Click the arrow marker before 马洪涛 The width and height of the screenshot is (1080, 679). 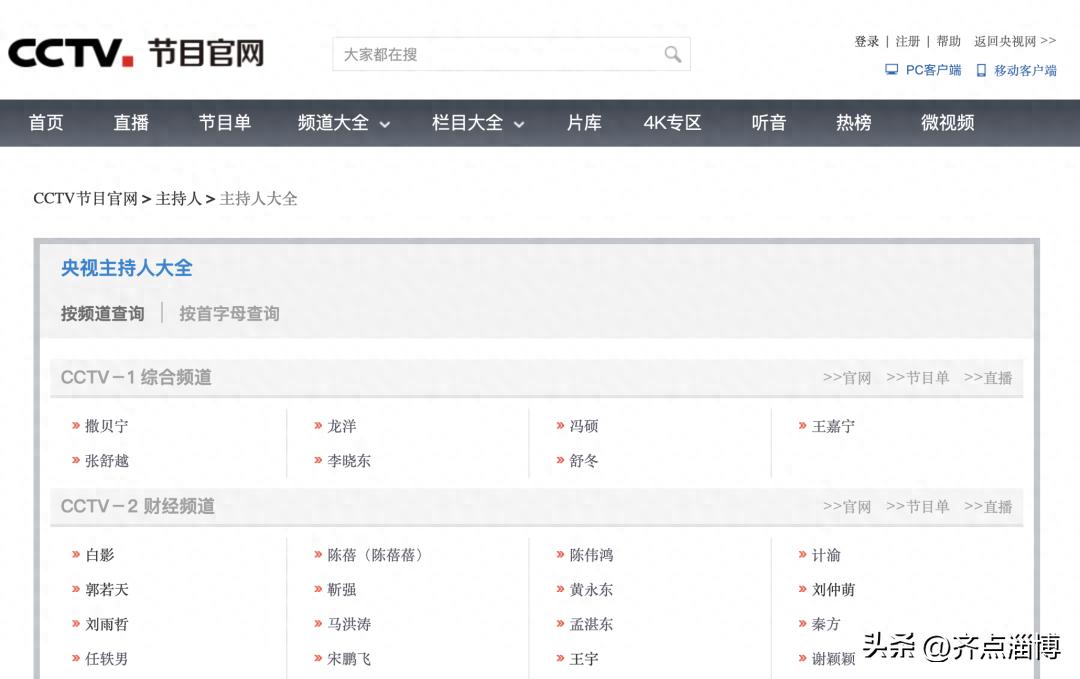[318, 624]
